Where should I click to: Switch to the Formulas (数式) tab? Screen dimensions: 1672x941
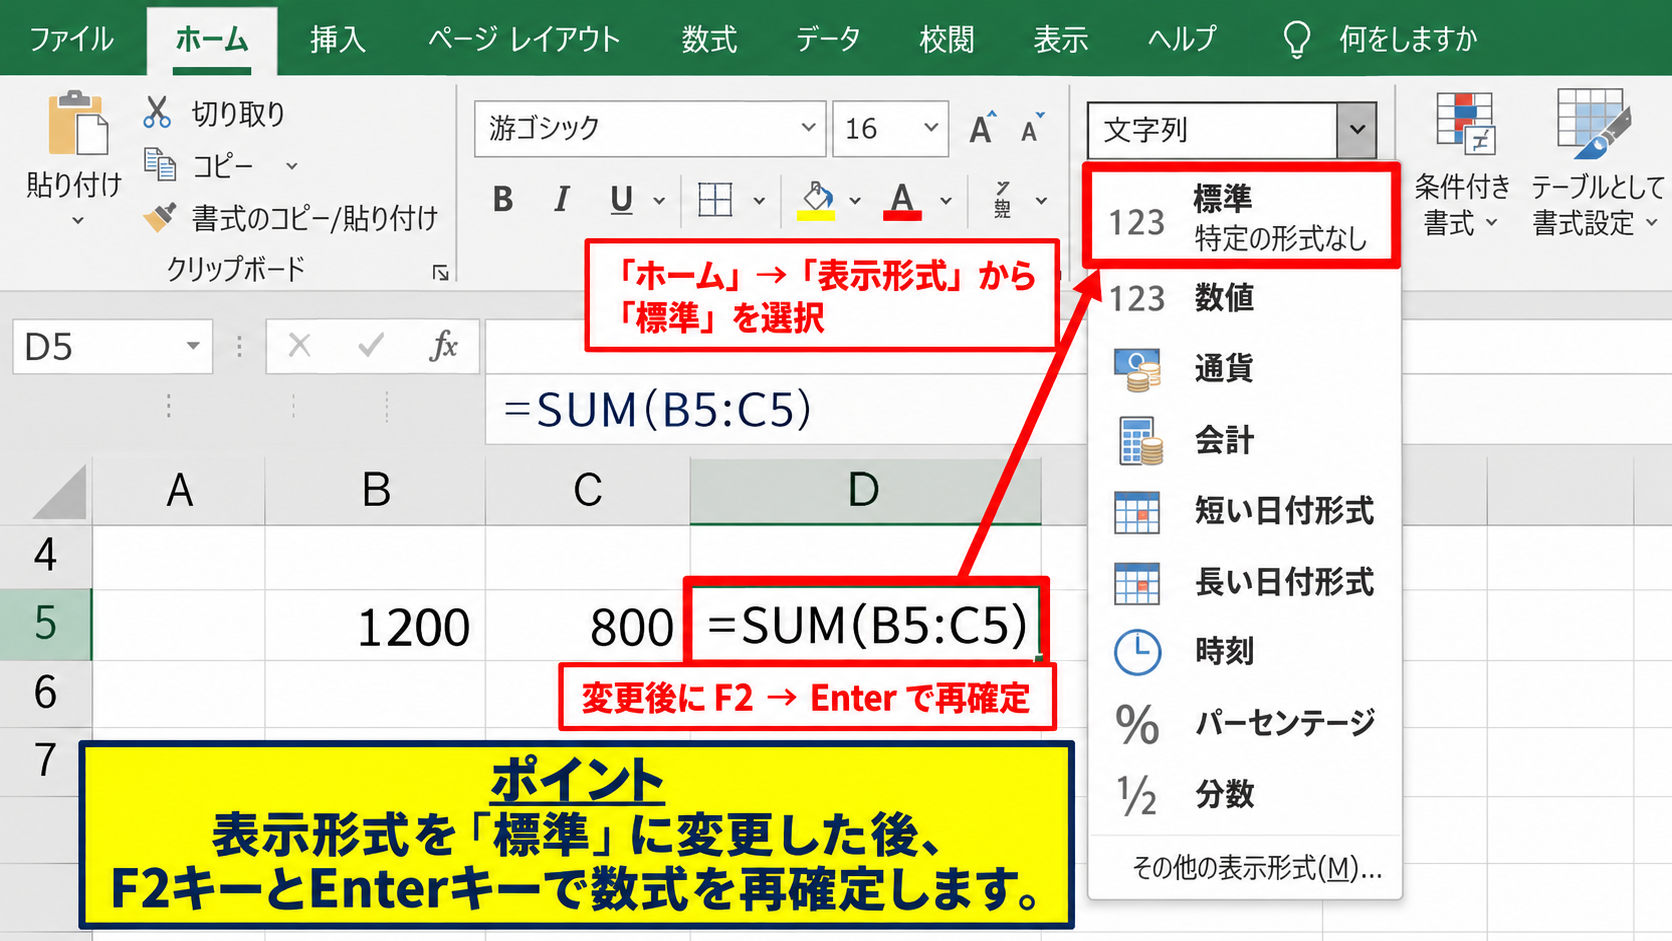coord(709,40)
